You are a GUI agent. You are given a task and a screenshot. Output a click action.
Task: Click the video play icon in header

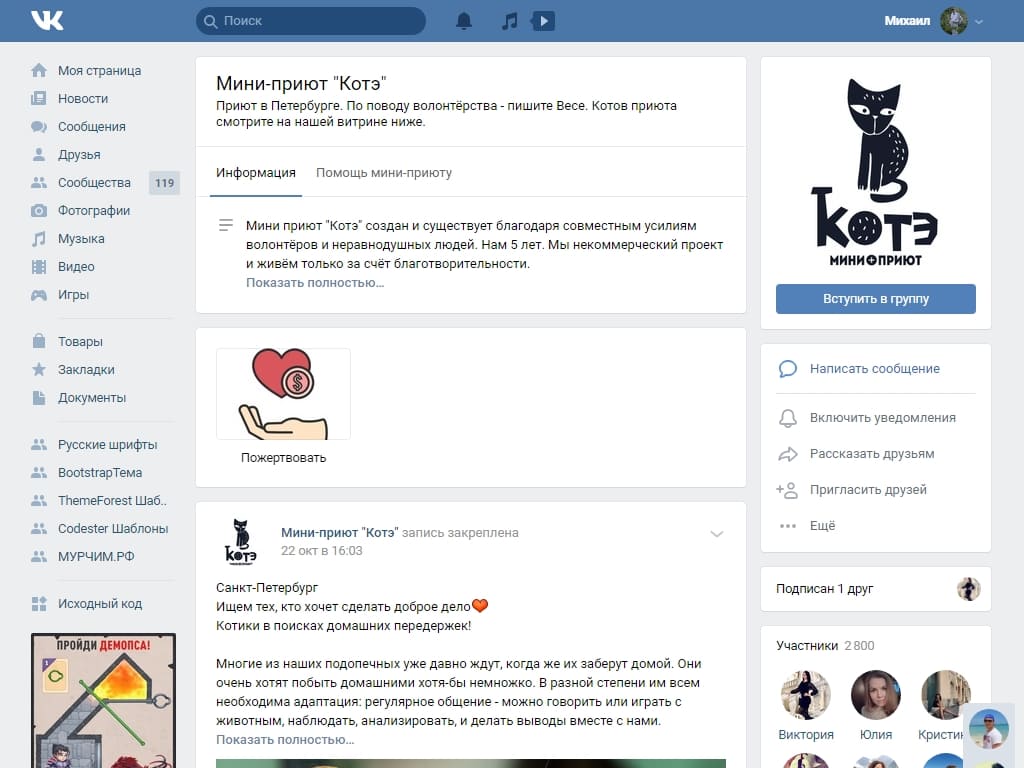543,21
